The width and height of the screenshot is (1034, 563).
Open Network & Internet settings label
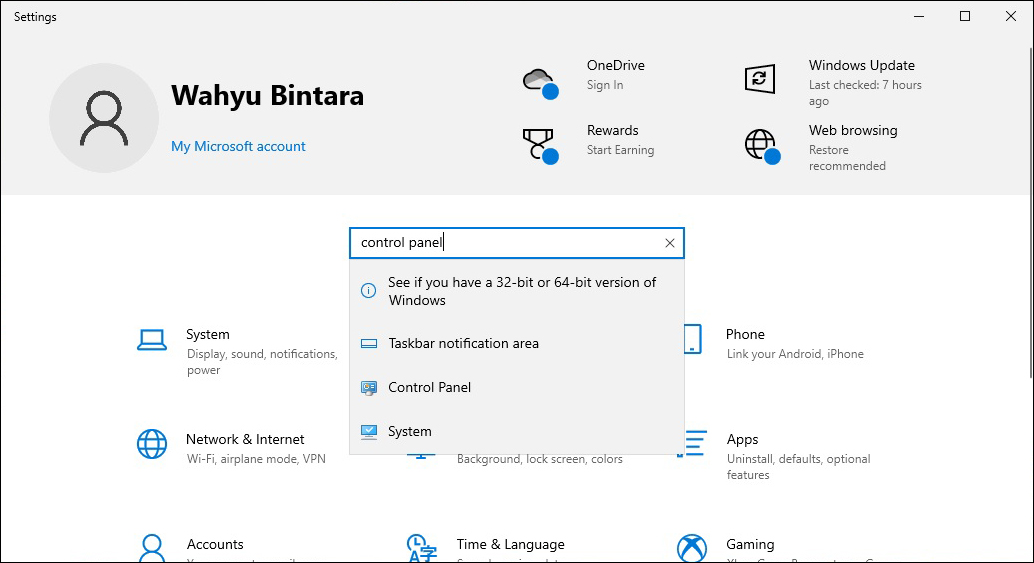point(245,439)
